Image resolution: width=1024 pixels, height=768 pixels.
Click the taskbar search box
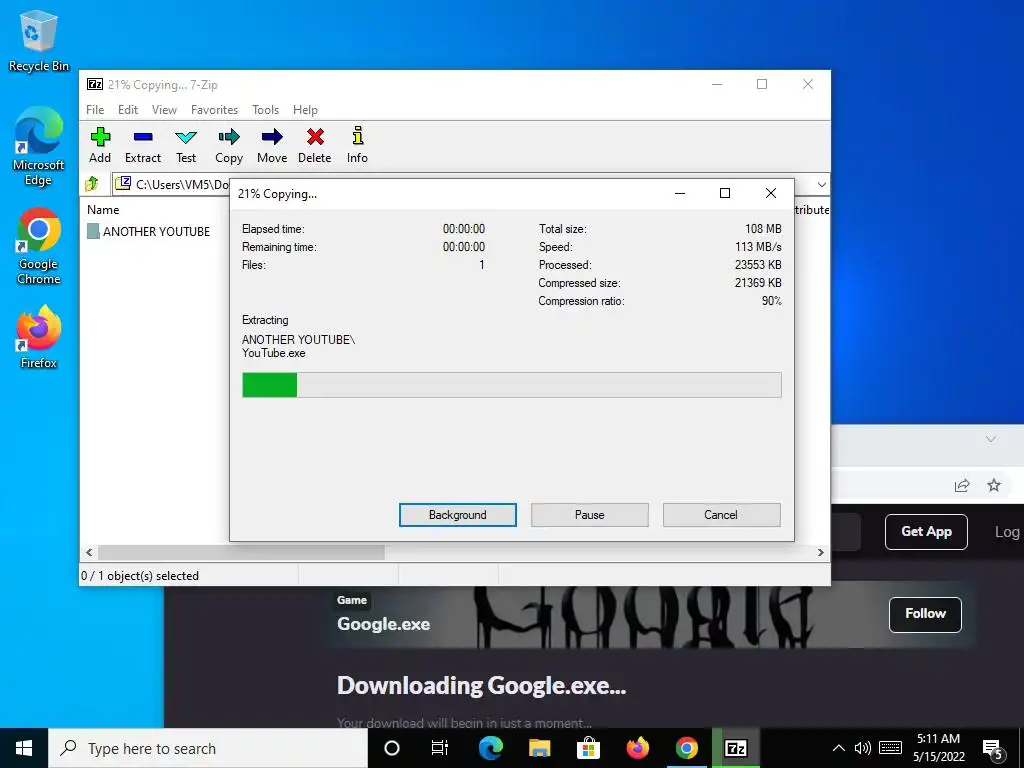[x=208, y=748]
